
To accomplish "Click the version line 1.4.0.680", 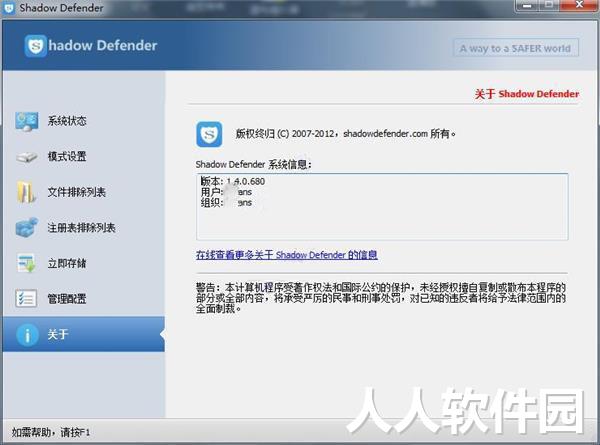I will [x=233, y=181].
